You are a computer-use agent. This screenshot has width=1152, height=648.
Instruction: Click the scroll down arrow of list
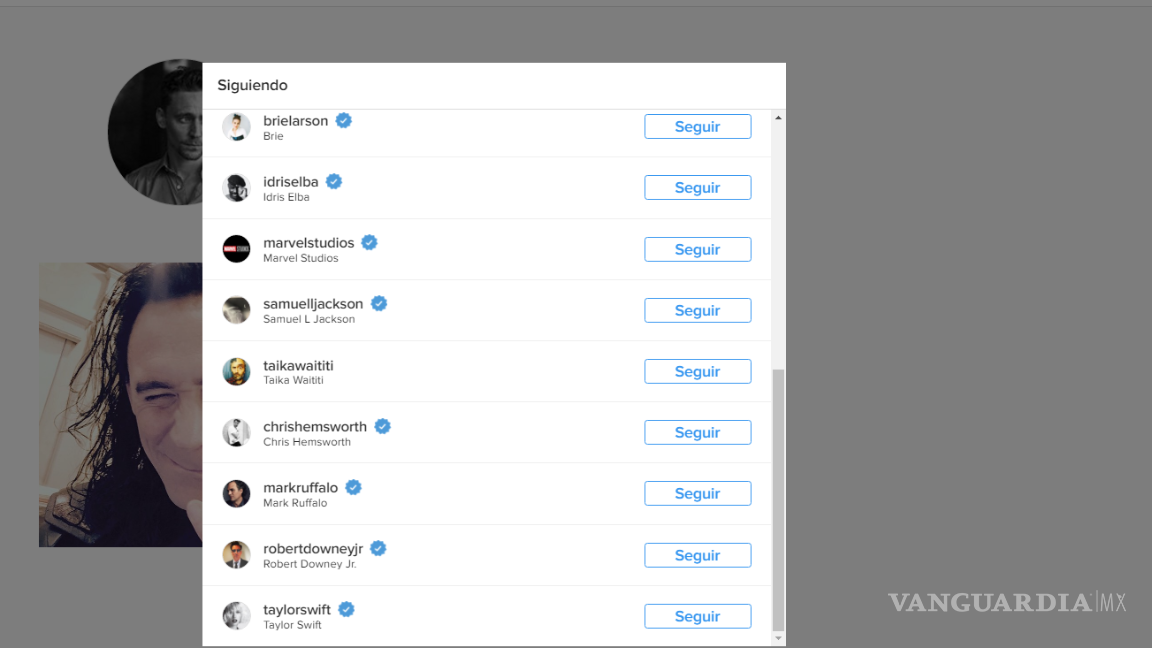tap(778, 637)
